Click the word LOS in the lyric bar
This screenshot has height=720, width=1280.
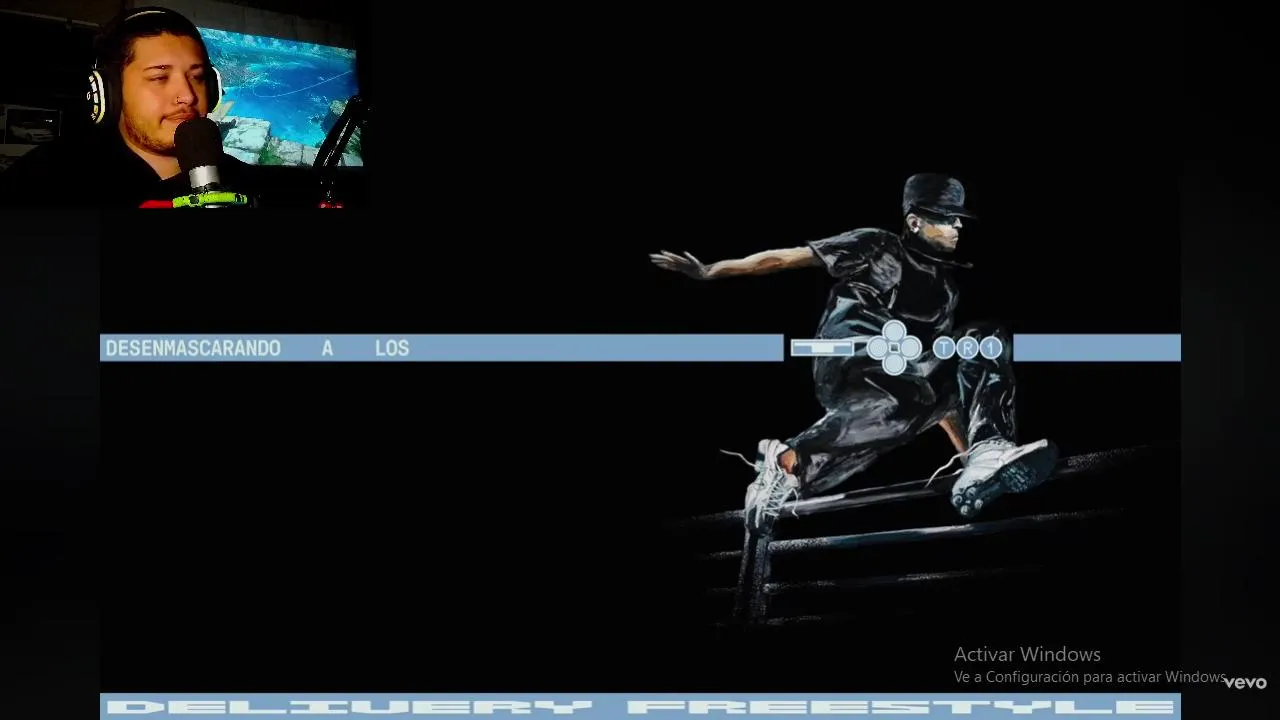[x=392, y=348]
